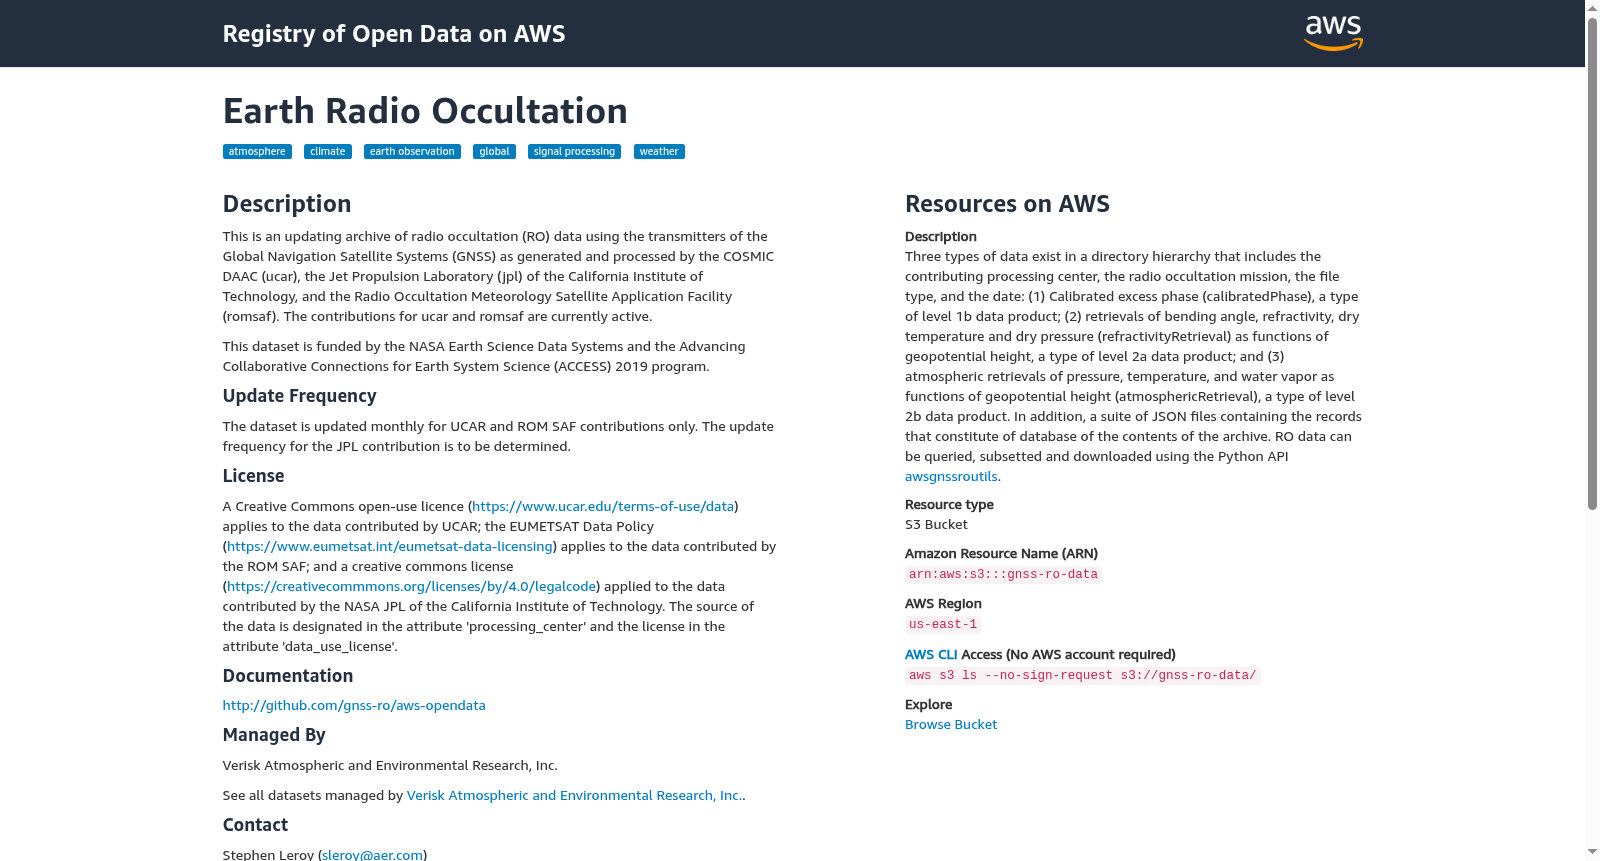View datasets by Verisk Atmospheric and Environmental Research
The width and height of the screenshot is (1600, 861).
tap(574, 796)
